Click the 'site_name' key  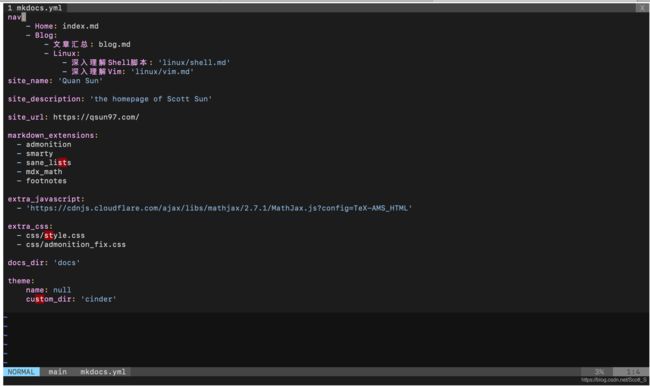28,81
